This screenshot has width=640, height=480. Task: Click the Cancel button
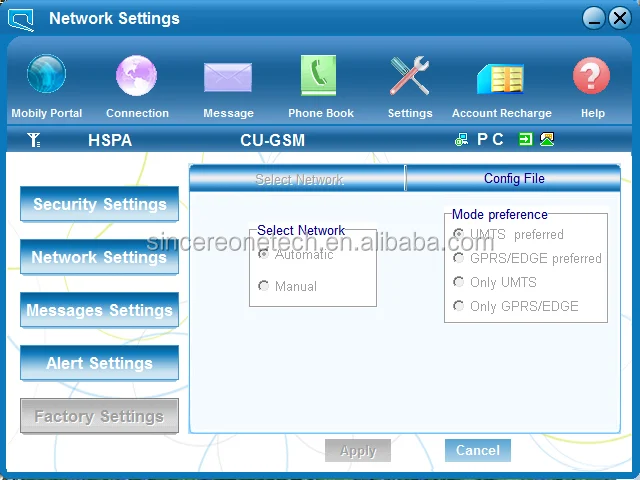pyautogui.click(x=478, y=450)
